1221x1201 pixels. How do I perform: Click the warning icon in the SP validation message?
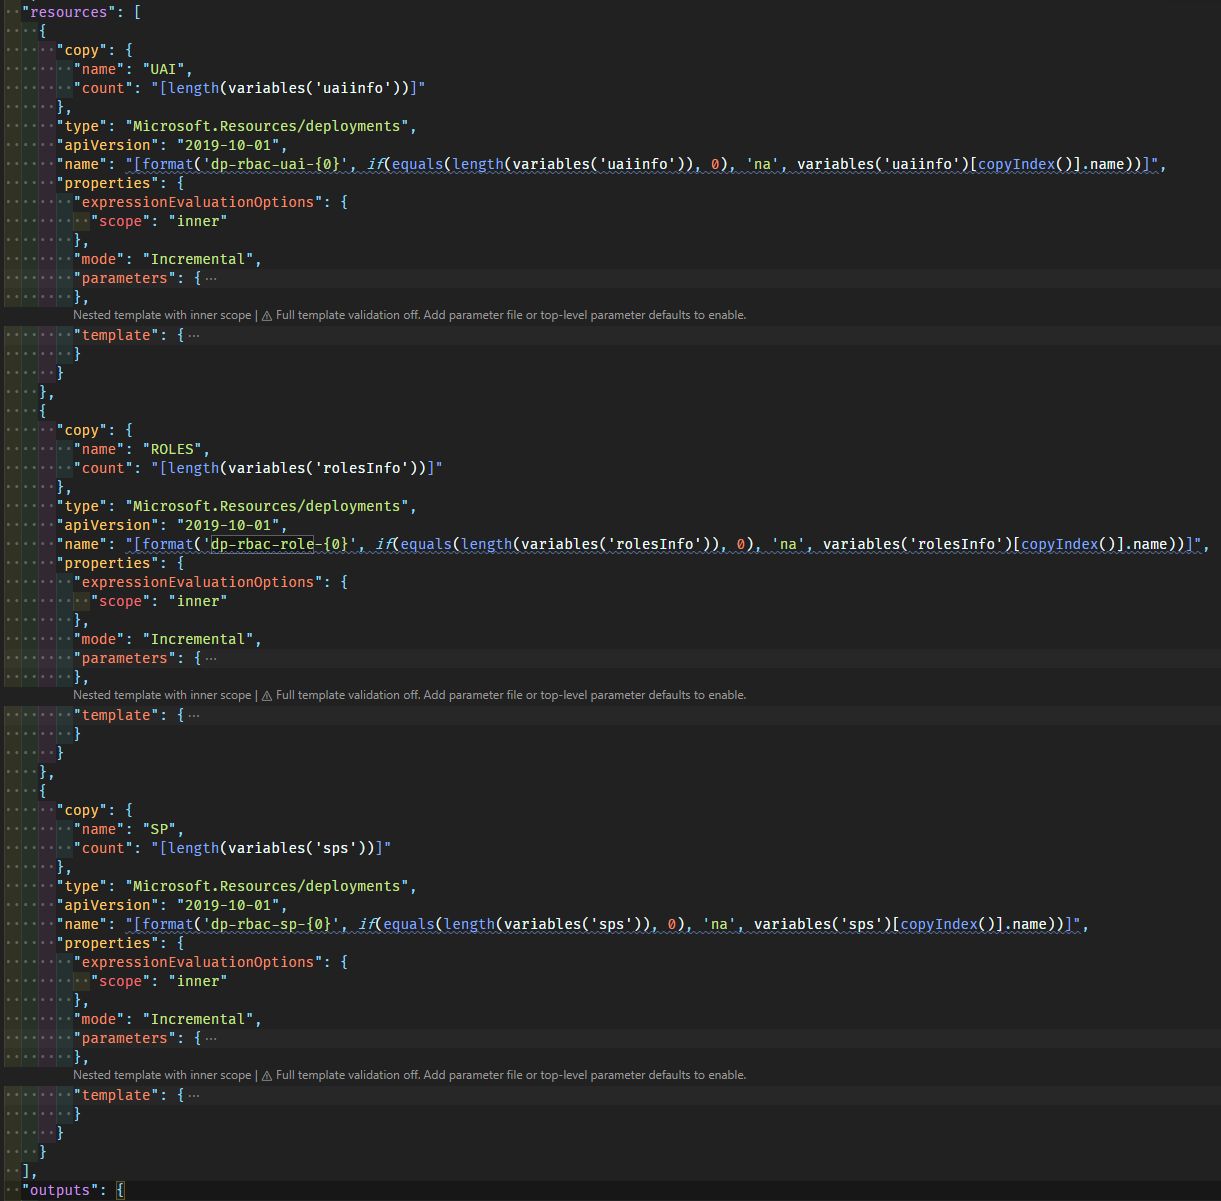266,1074
